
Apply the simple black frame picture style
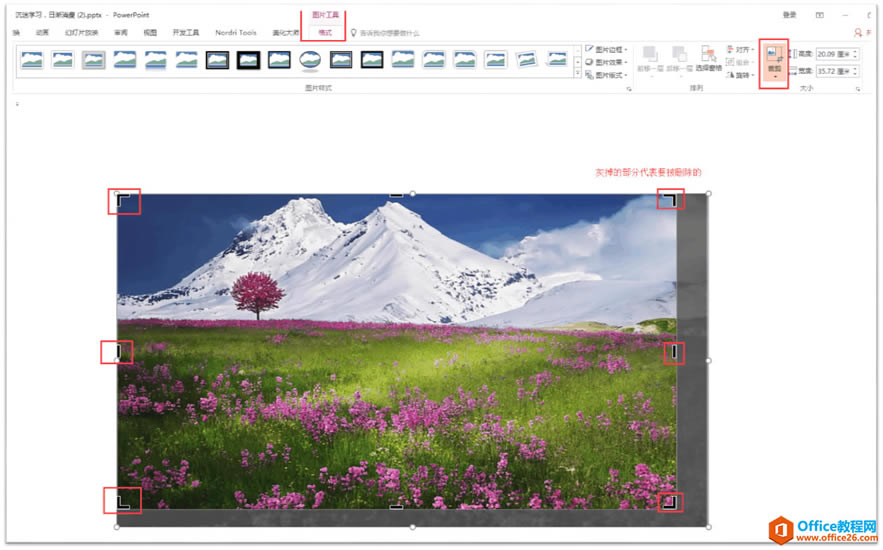[x=279, y=60]
